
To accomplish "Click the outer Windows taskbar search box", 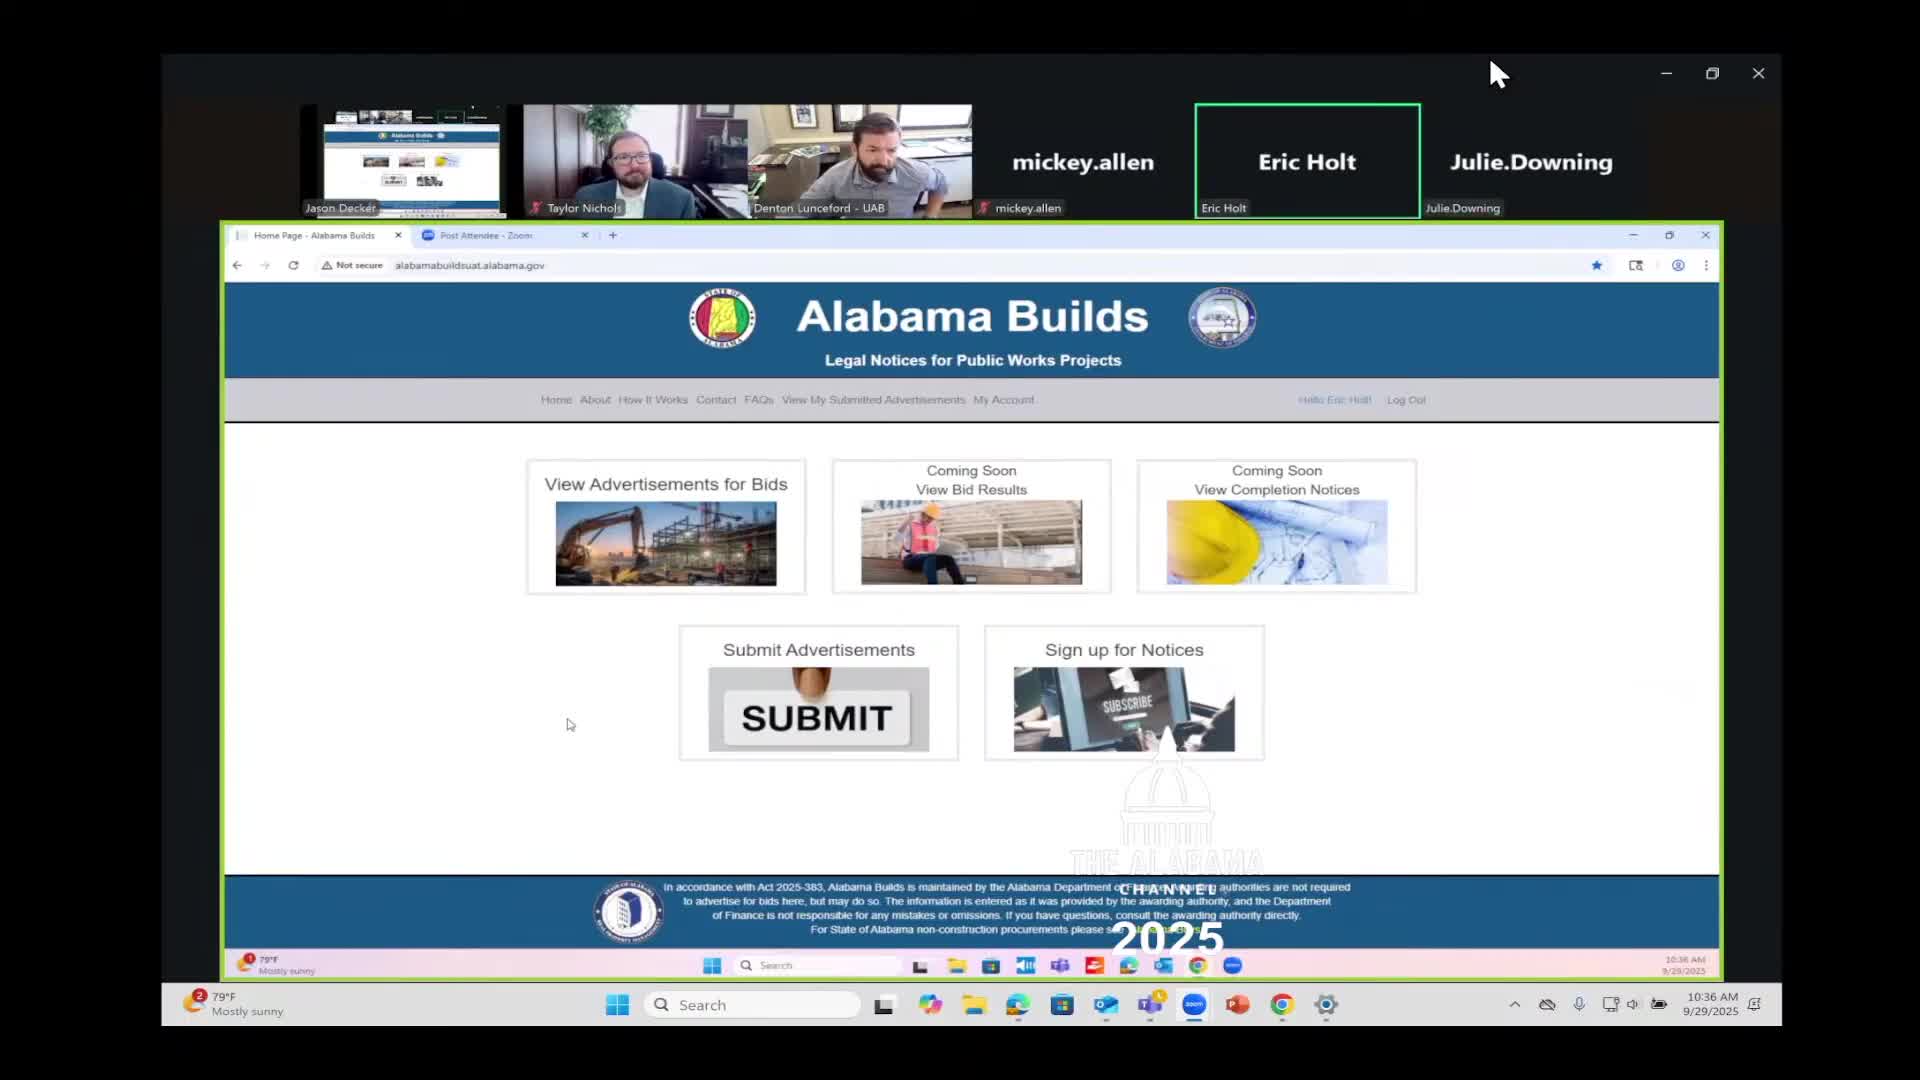I will [x=757, y=1005].
